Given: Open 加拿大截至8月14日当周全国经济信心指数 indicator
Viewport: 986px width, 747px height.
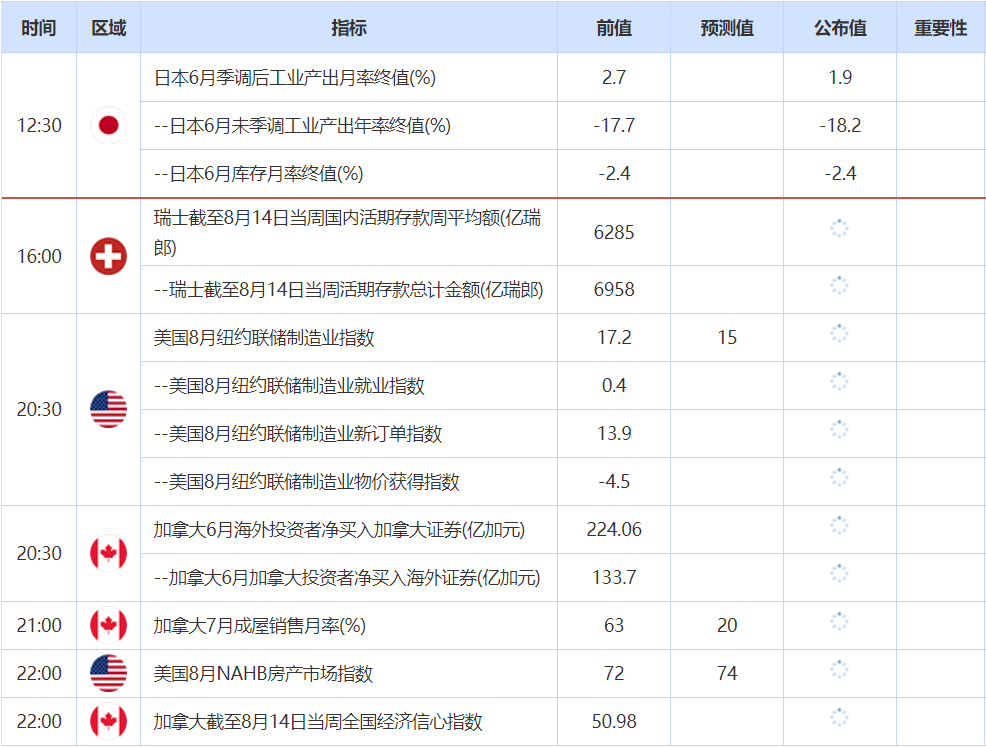Looking at the screenshot, I should (318, 721).
